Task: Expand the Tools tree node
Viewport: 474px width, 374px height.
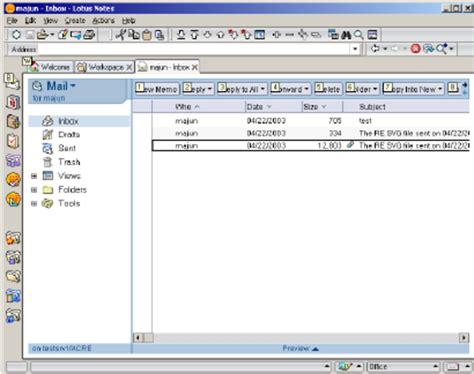Action: (x=34, y=203)
